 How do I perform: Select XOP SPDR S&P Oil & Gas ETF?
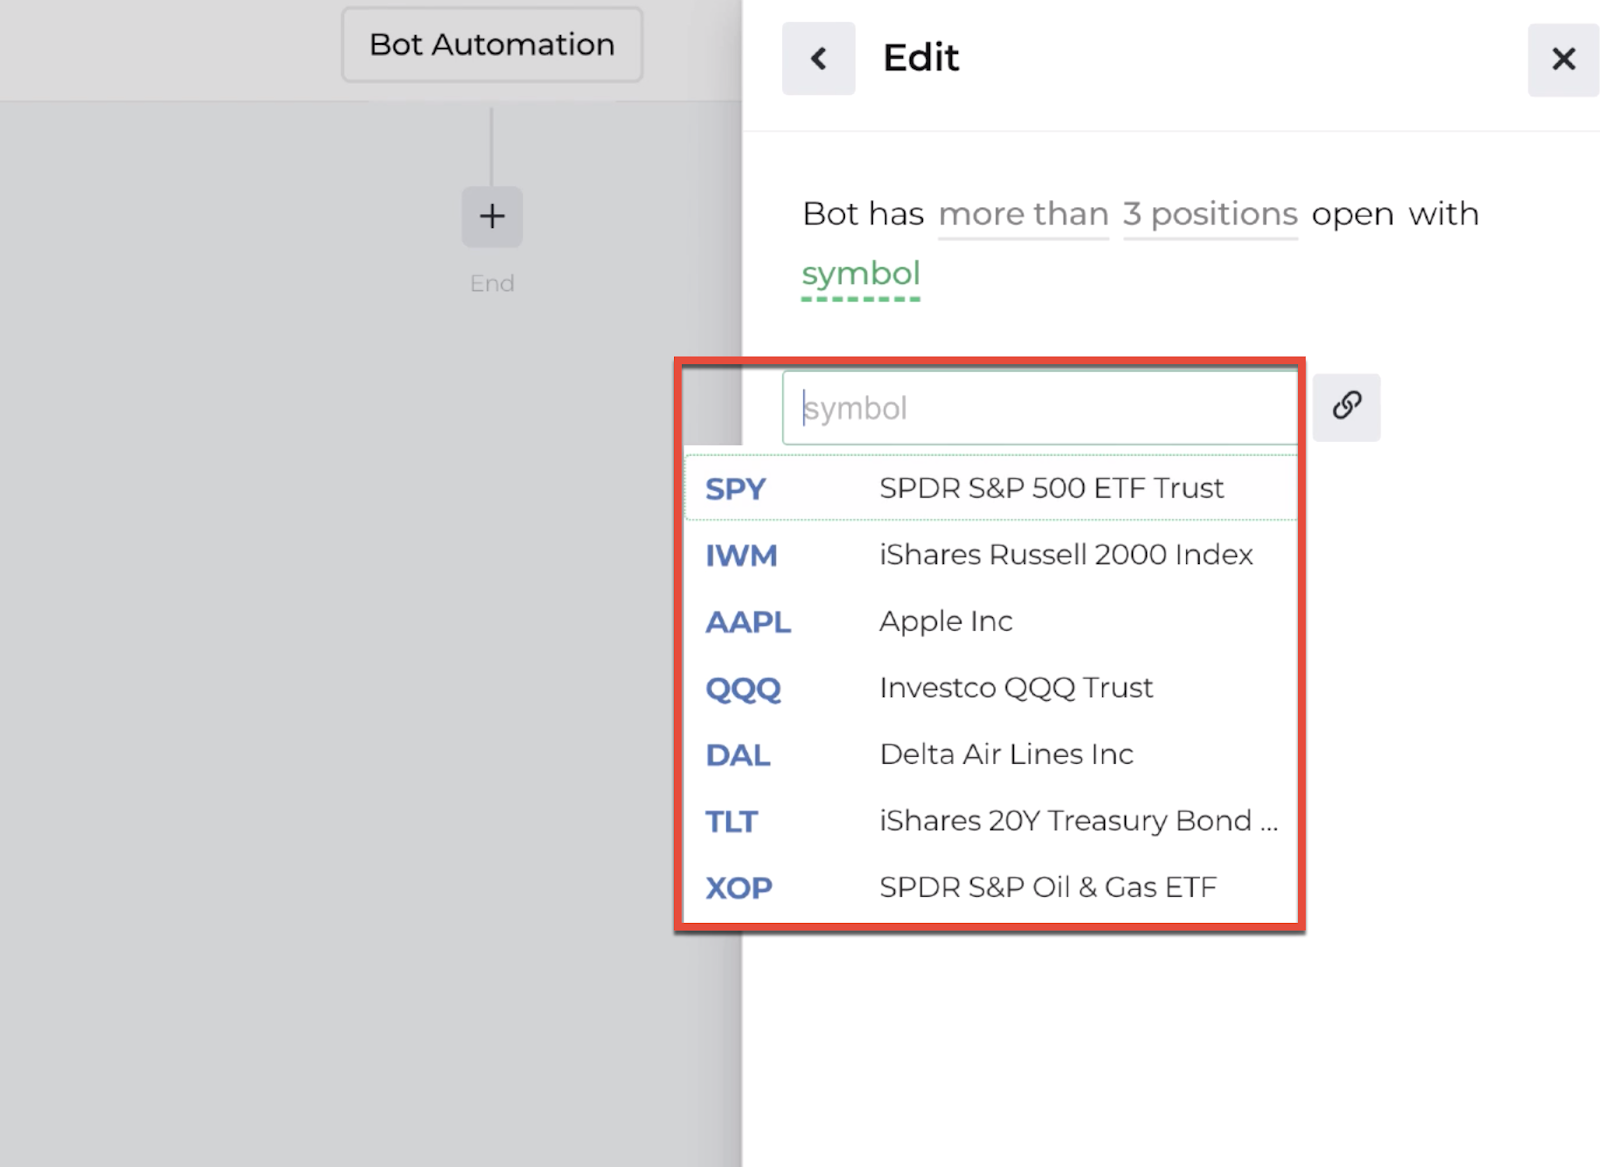[x=990, y=887]
